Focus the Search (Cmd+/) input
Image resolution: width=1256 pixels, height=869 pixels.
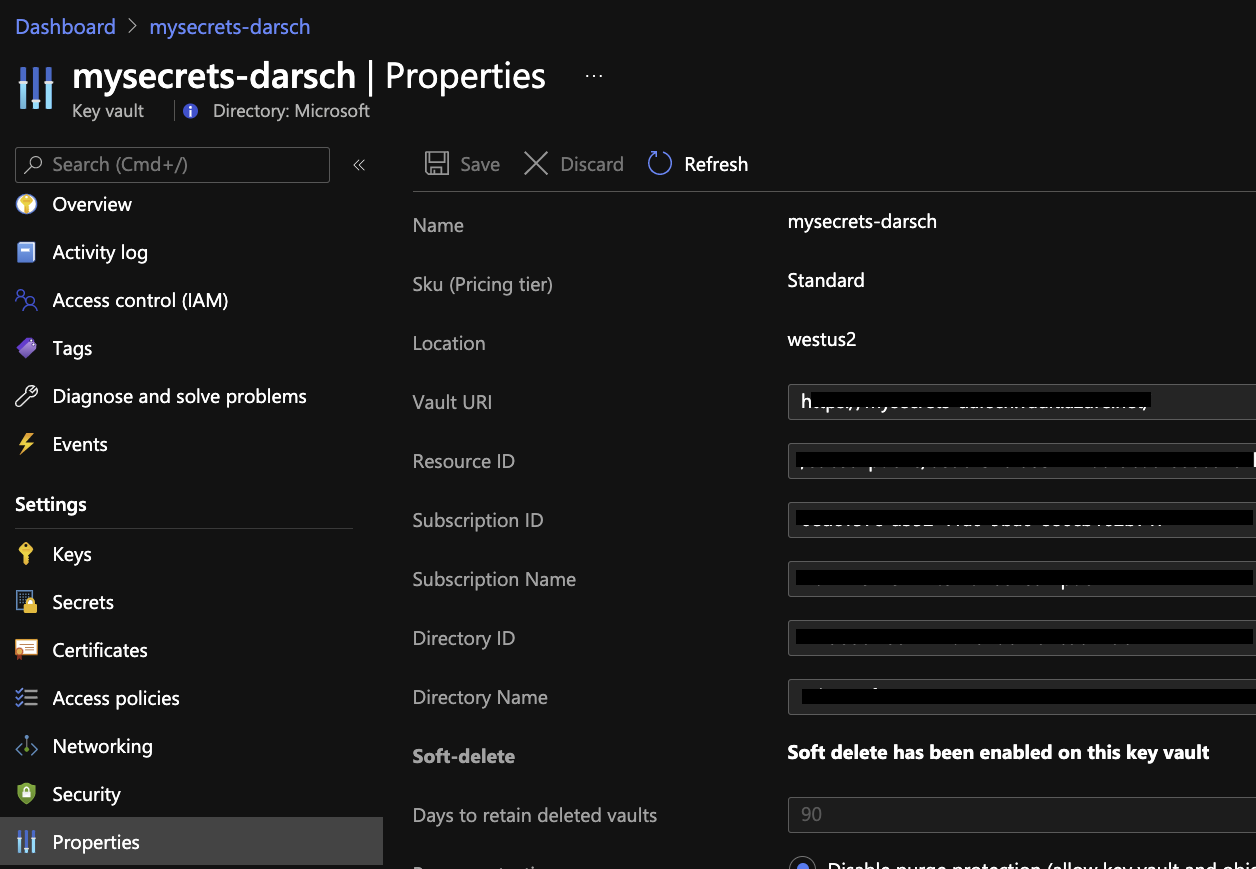pos(173,165)
